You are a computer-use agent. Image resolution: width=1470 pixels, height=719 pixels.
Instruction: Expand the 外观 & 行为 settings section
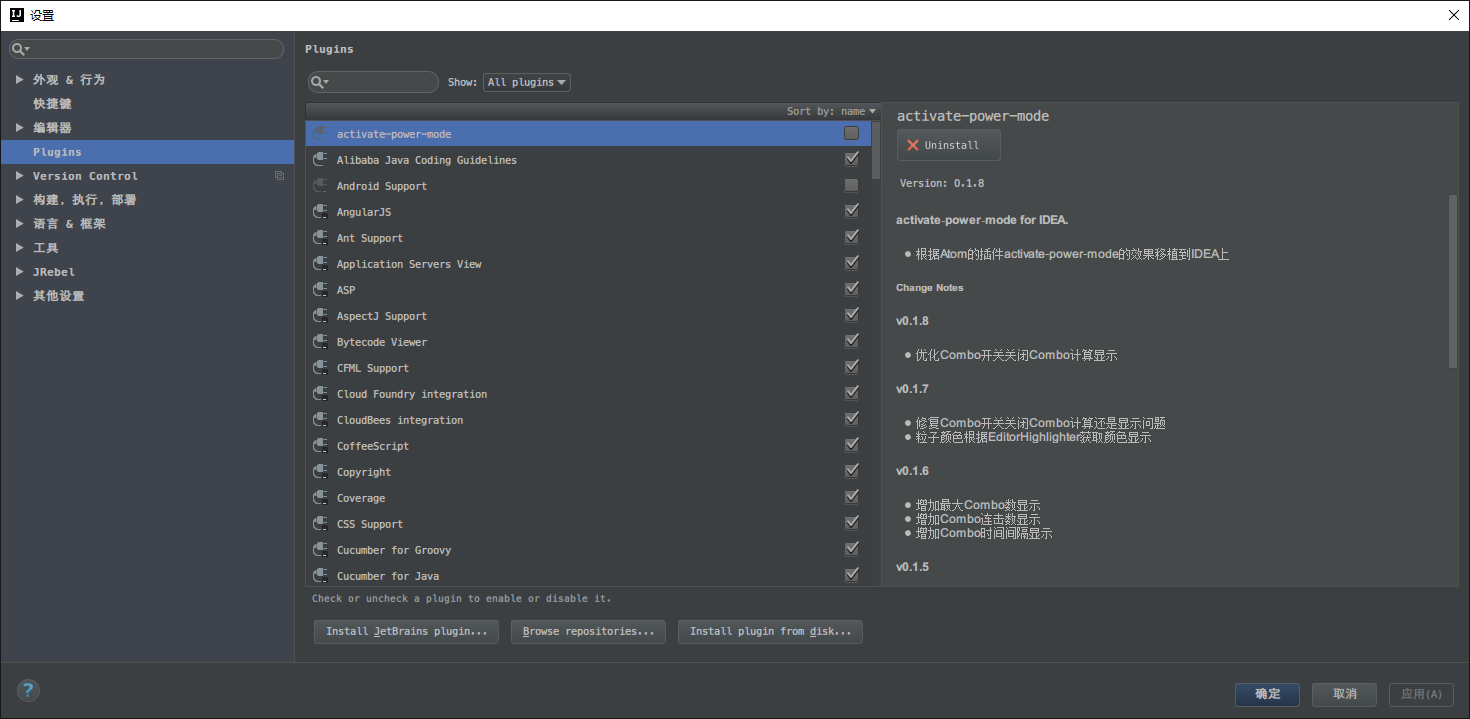pos(20,79)
